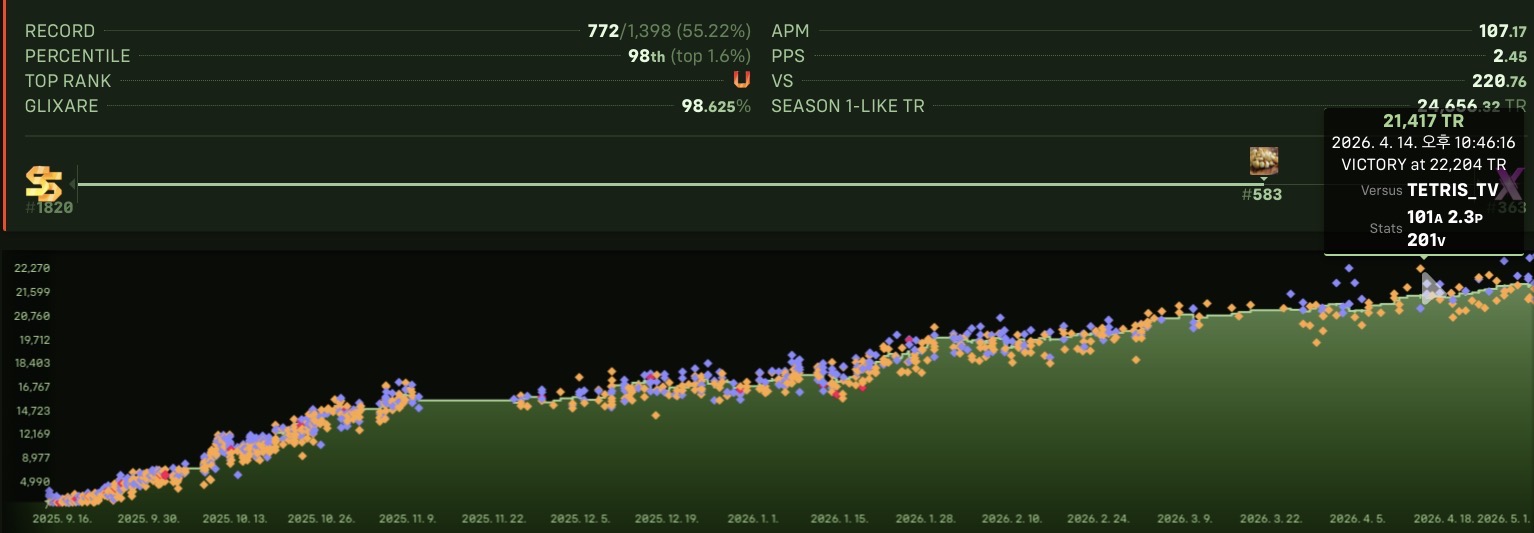The width and height of the screenshot is (1534, 533).
Task: Select the 2025. 12. 19. date label
Action: point(668,519)
